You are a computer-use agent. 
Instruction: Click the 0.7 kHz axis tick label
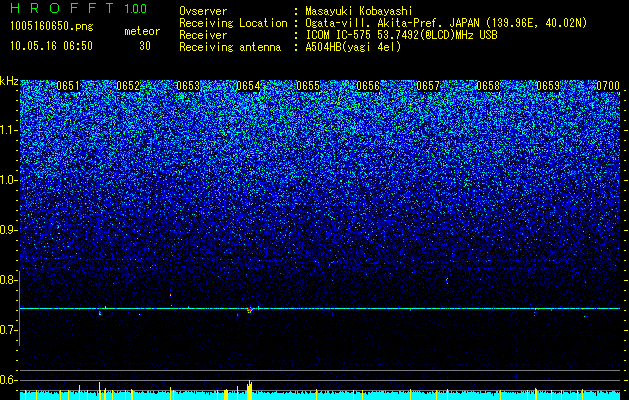click(9, 330)
